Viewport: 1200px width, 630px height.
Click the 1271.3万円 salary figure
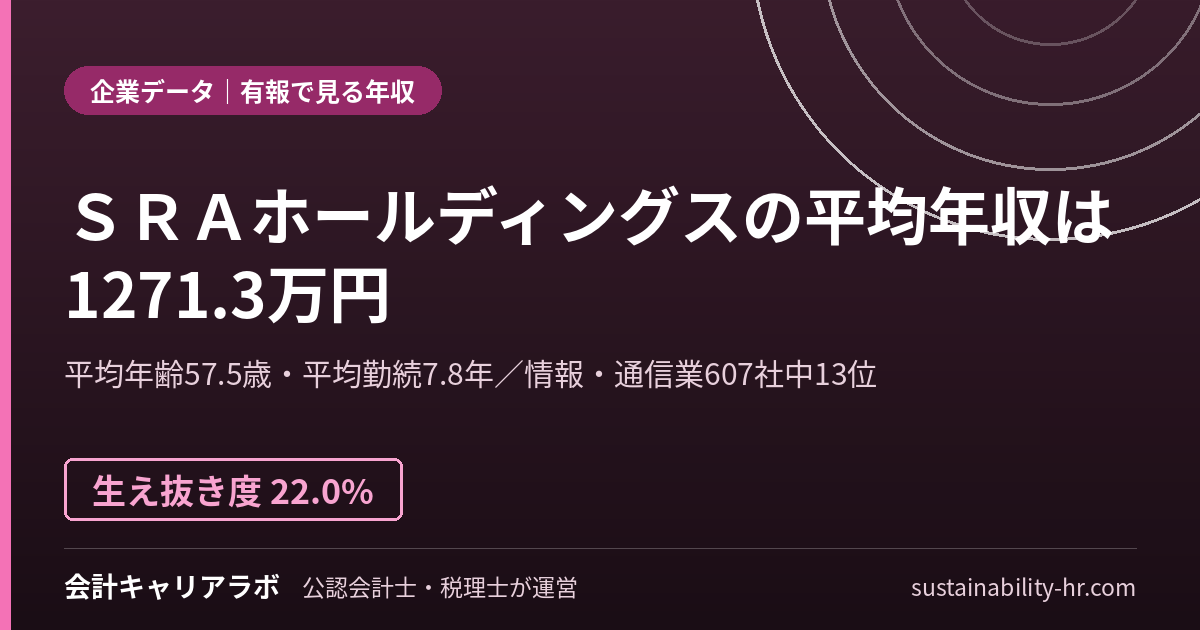click(x=227, y=297)
